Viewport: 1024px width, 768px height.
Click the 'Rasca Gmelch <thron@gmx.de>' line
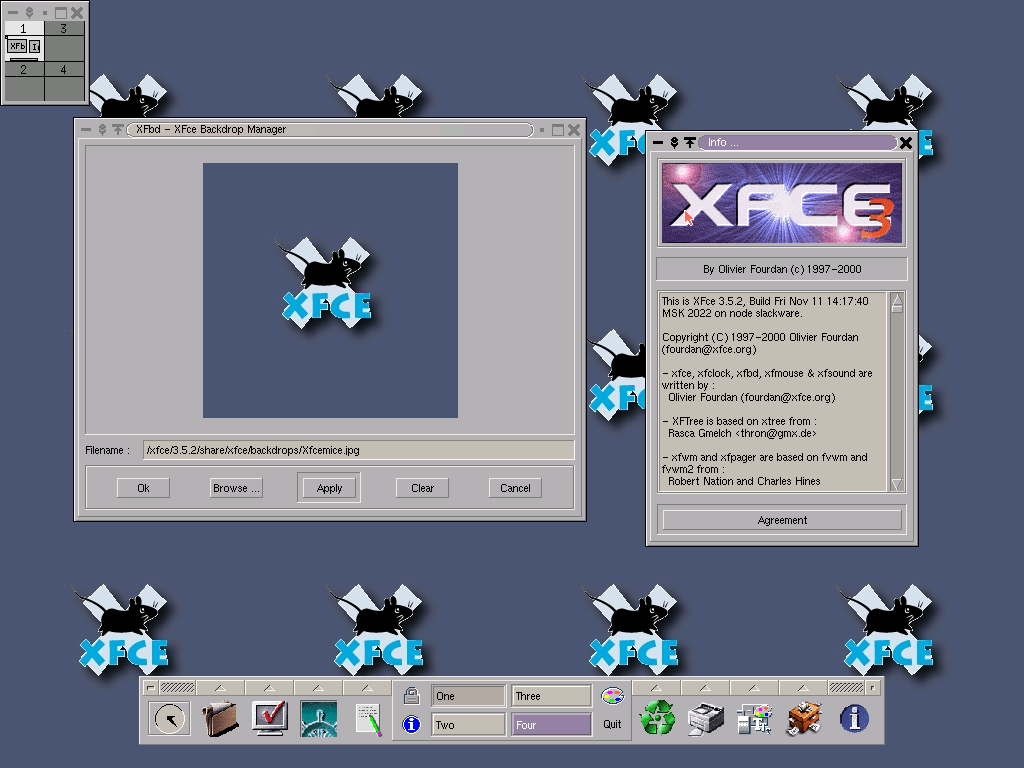[742, 433]
